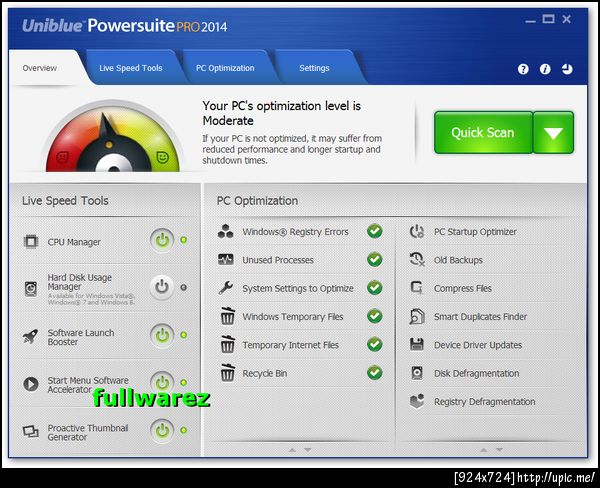Image resolution: width=600 pixels, height=488 pixels.
Task: Click the Recycle Bin label
Action: click(x=265, y=373)
